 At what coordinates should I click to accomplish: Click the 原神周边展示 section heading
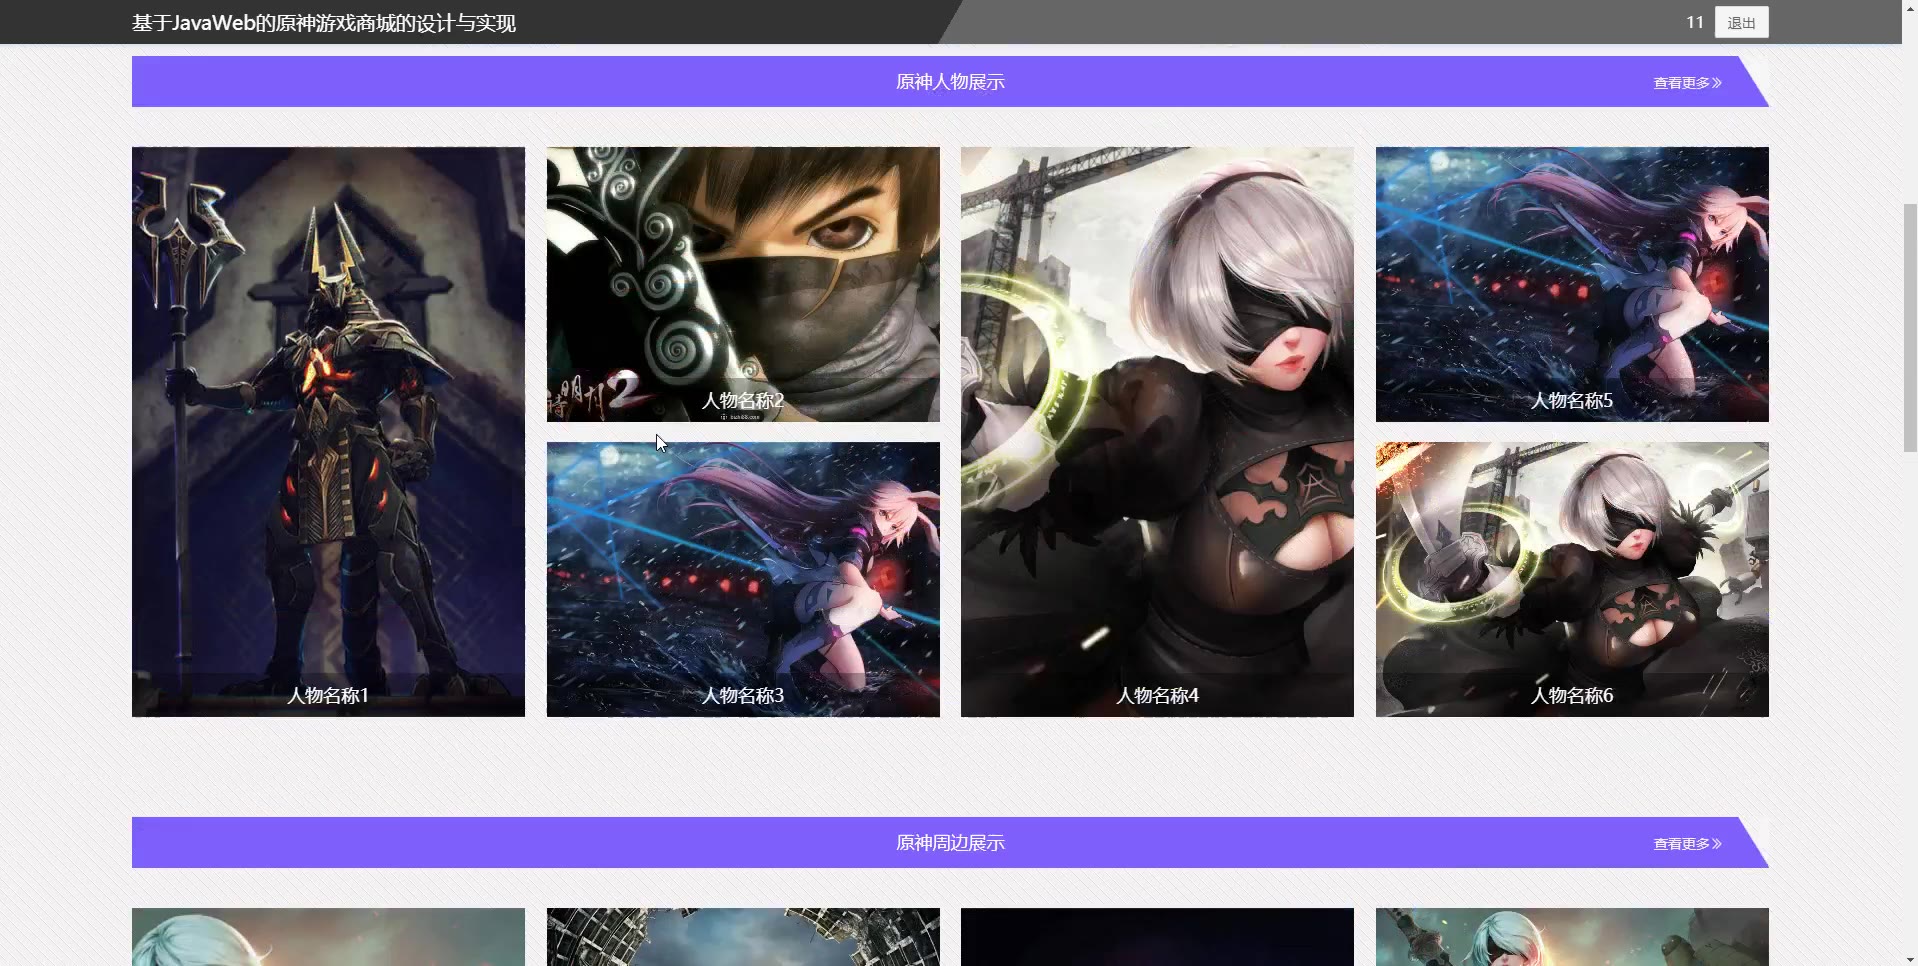[950, 843]
